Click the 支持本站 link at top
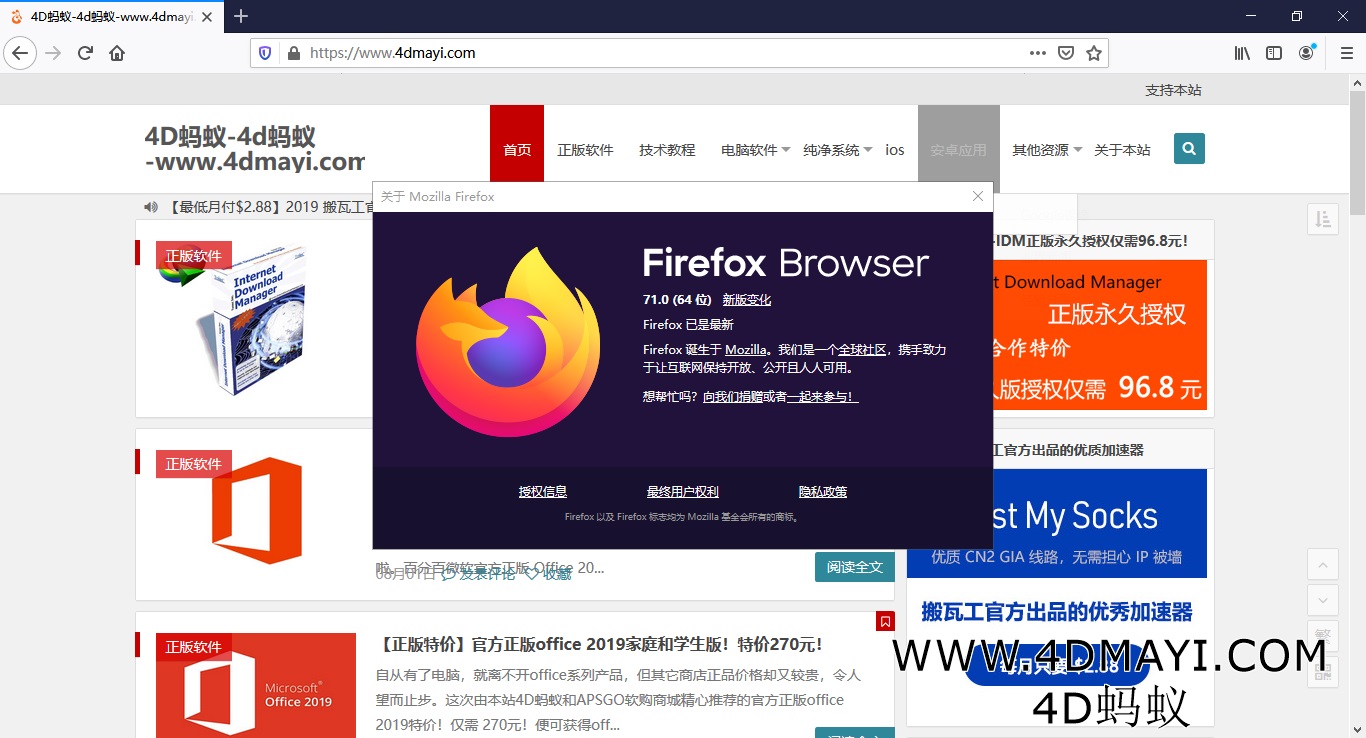The image size is (1366, 738). (1173, 90)
